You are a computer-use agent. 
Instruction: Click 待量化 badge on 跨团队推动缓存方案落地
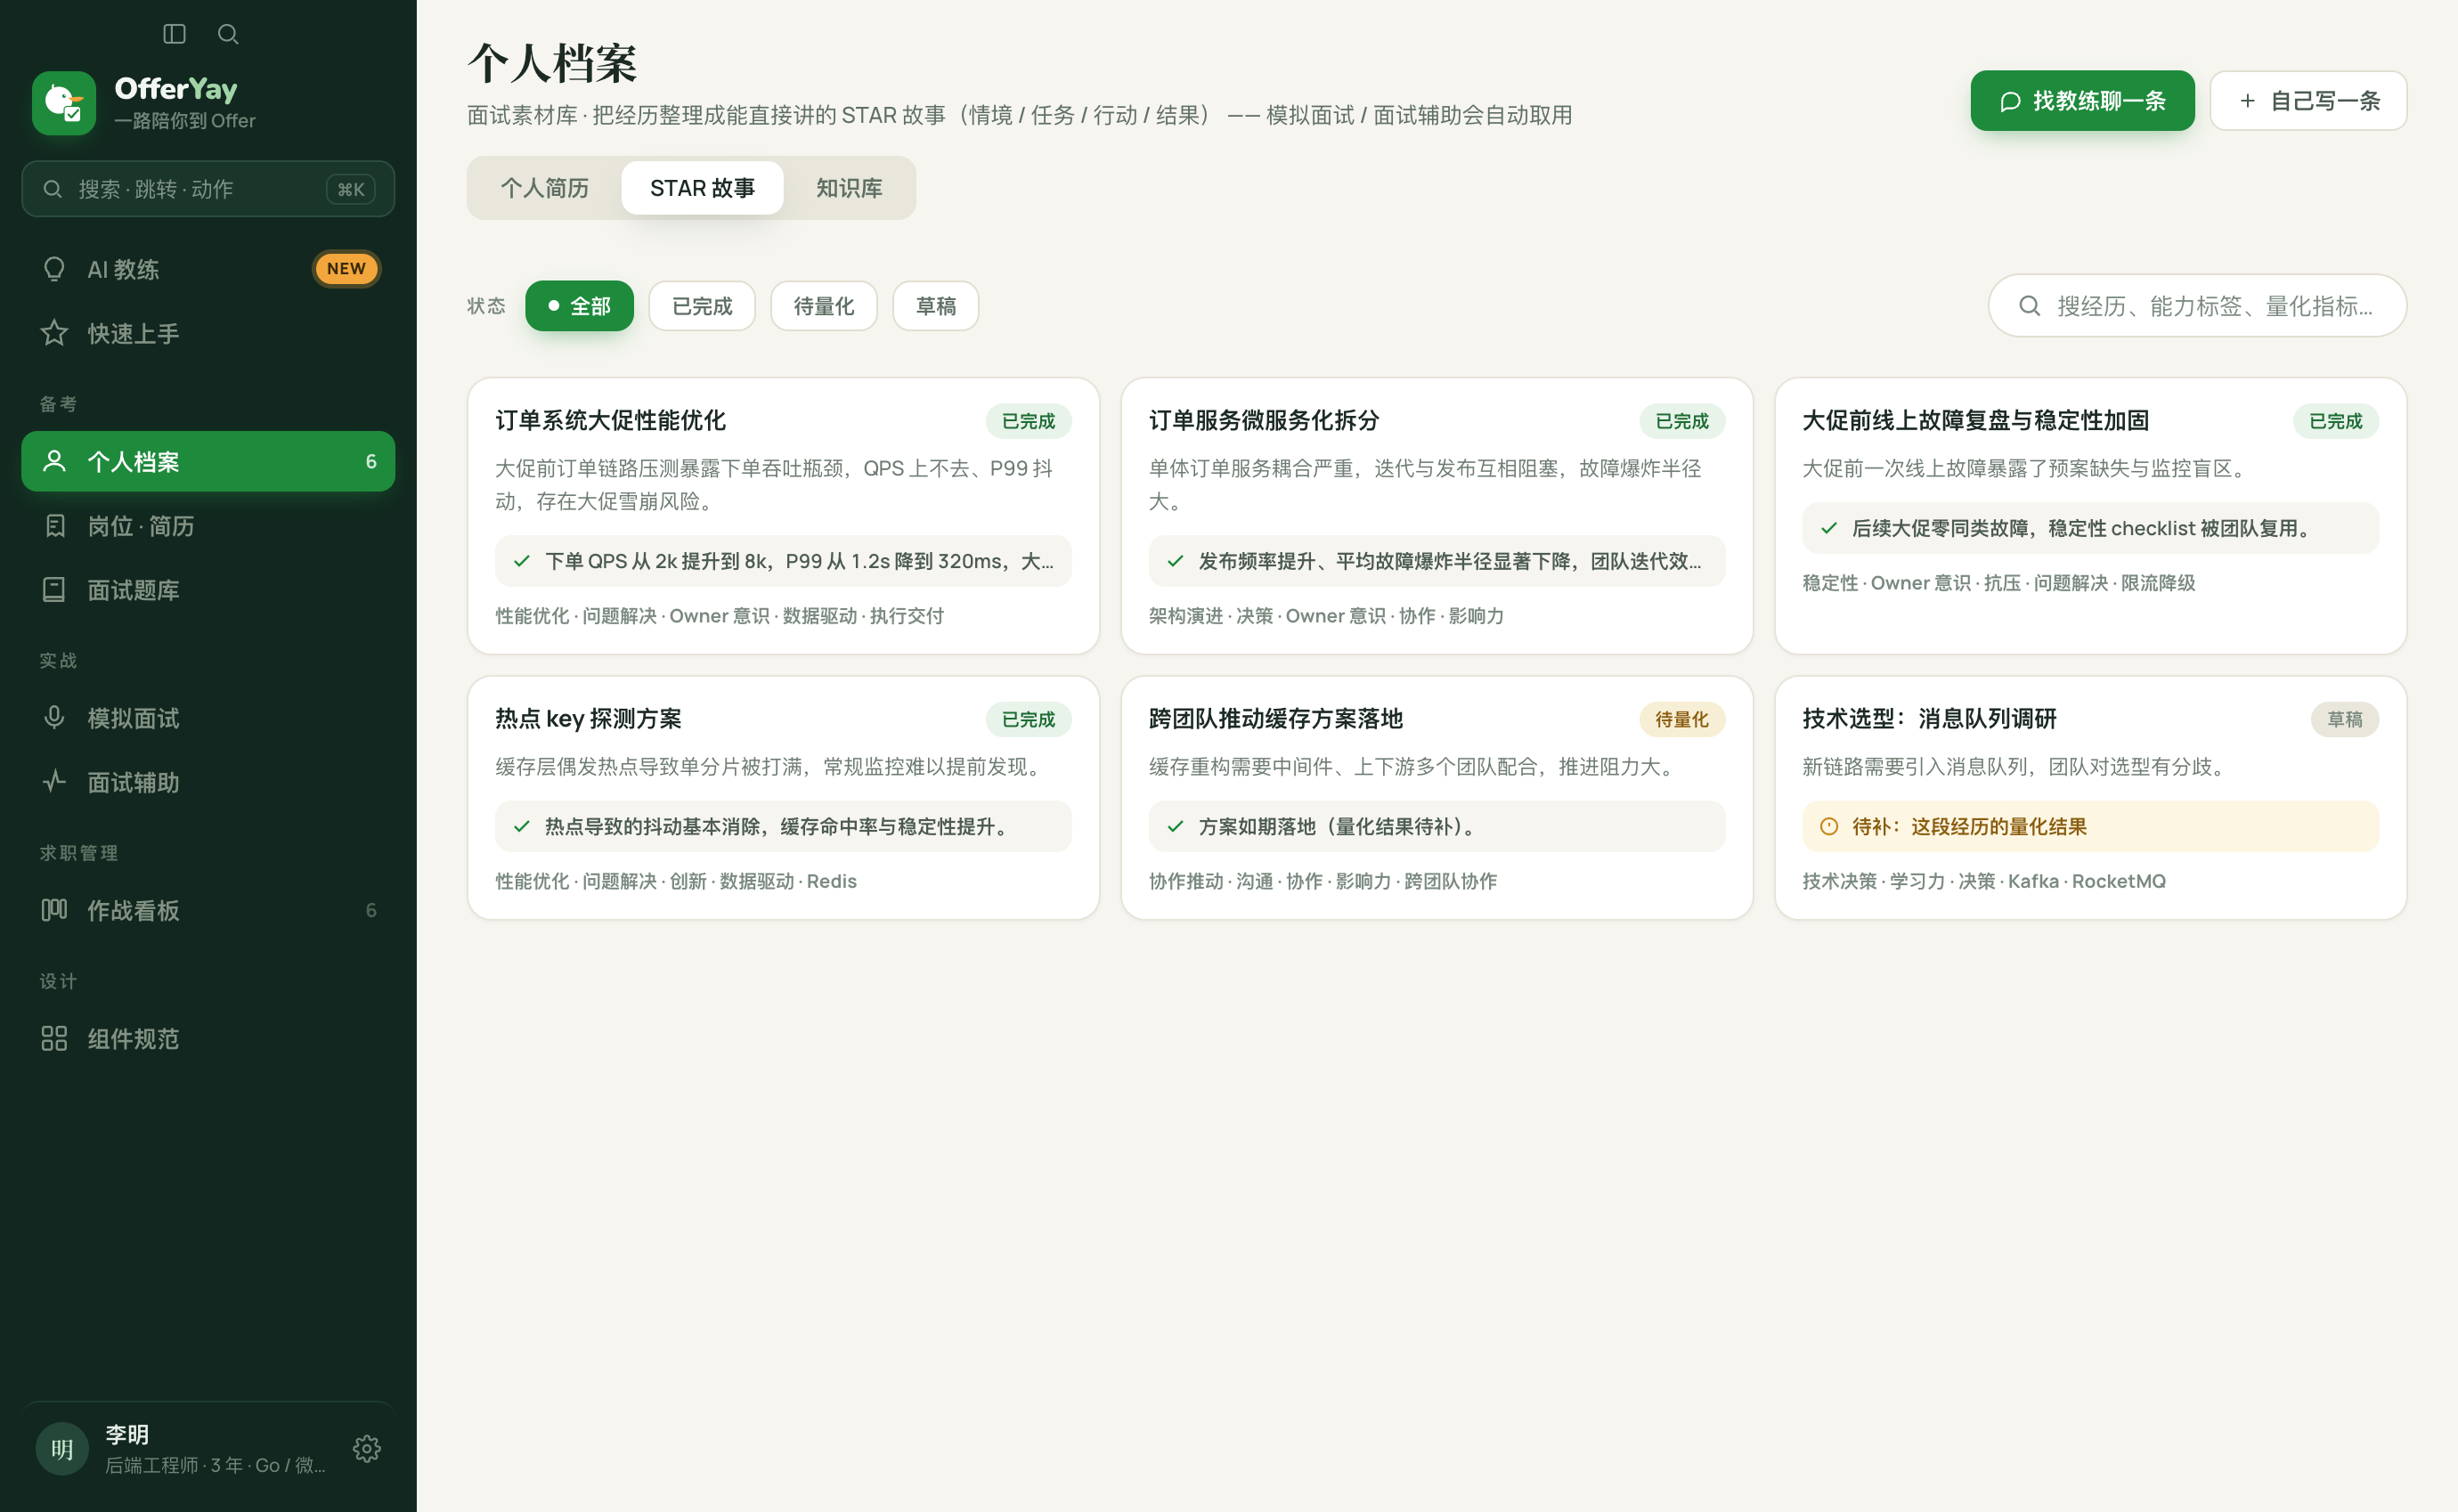click(1682, 719)
